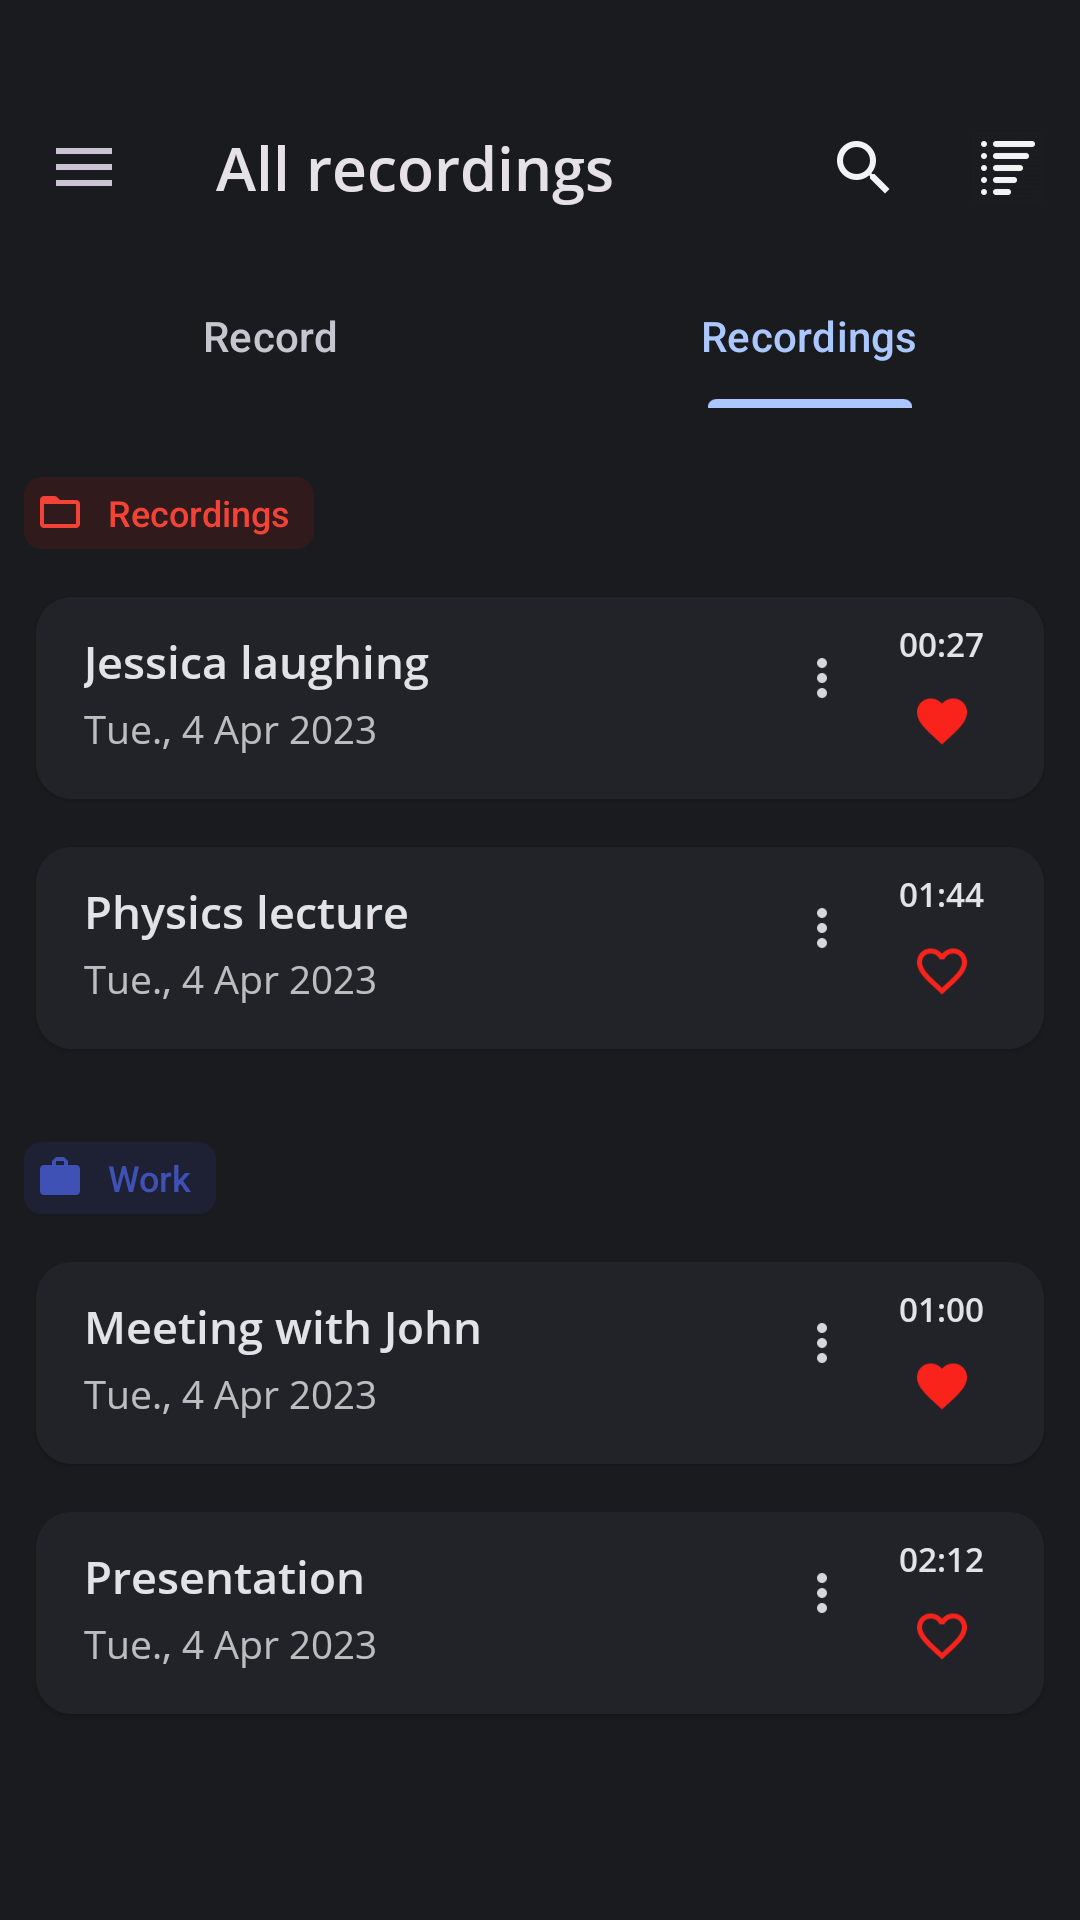Remove the heart from Meeting with John
Image resolution: width=1080 pixels, height=1920 pixels.
[942, 1386]
